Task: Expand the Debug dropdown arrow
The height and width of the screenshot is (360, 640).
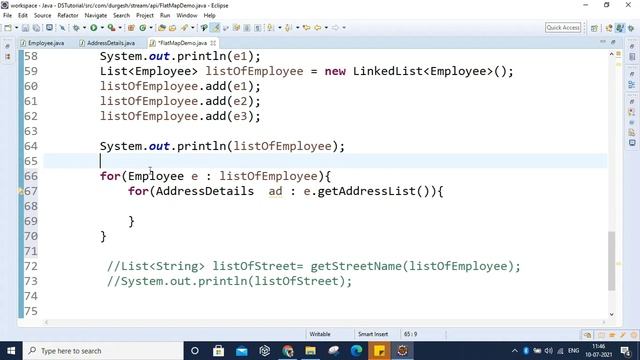Action: pyautogui.click(x=84, y=28)
